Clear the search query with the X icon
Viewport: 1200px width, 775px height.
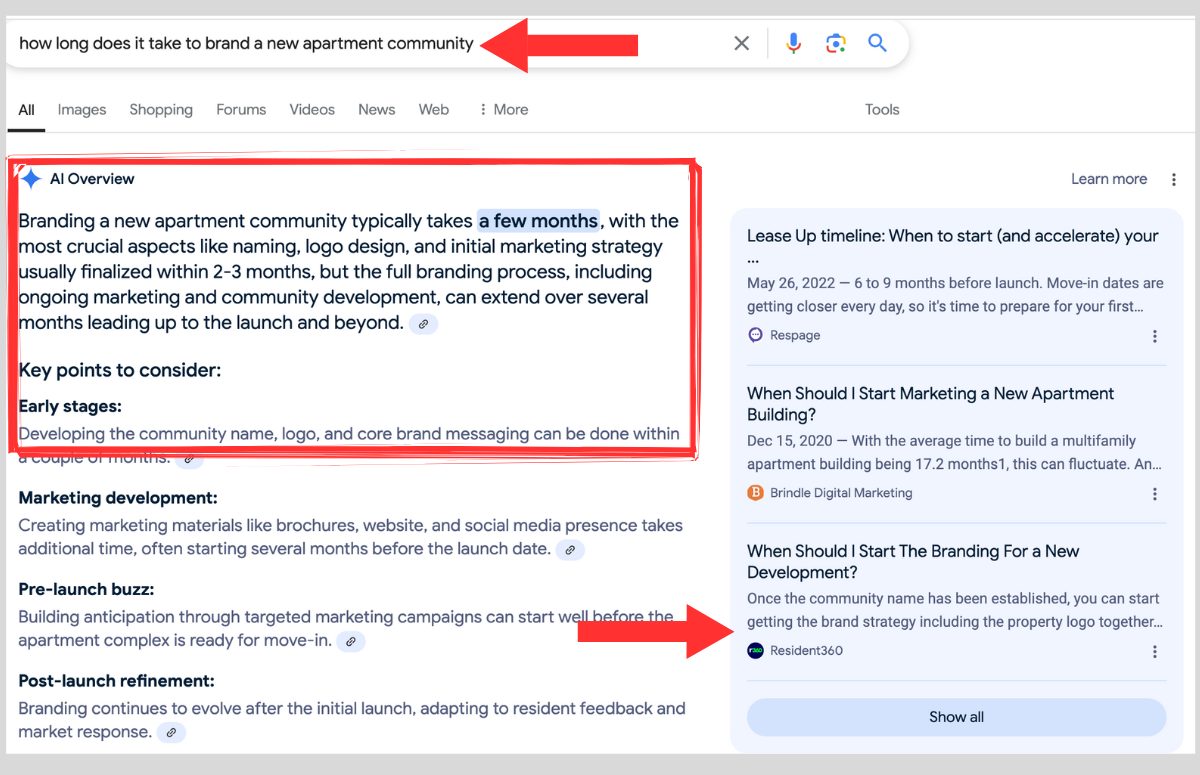[x=741, y=43]
